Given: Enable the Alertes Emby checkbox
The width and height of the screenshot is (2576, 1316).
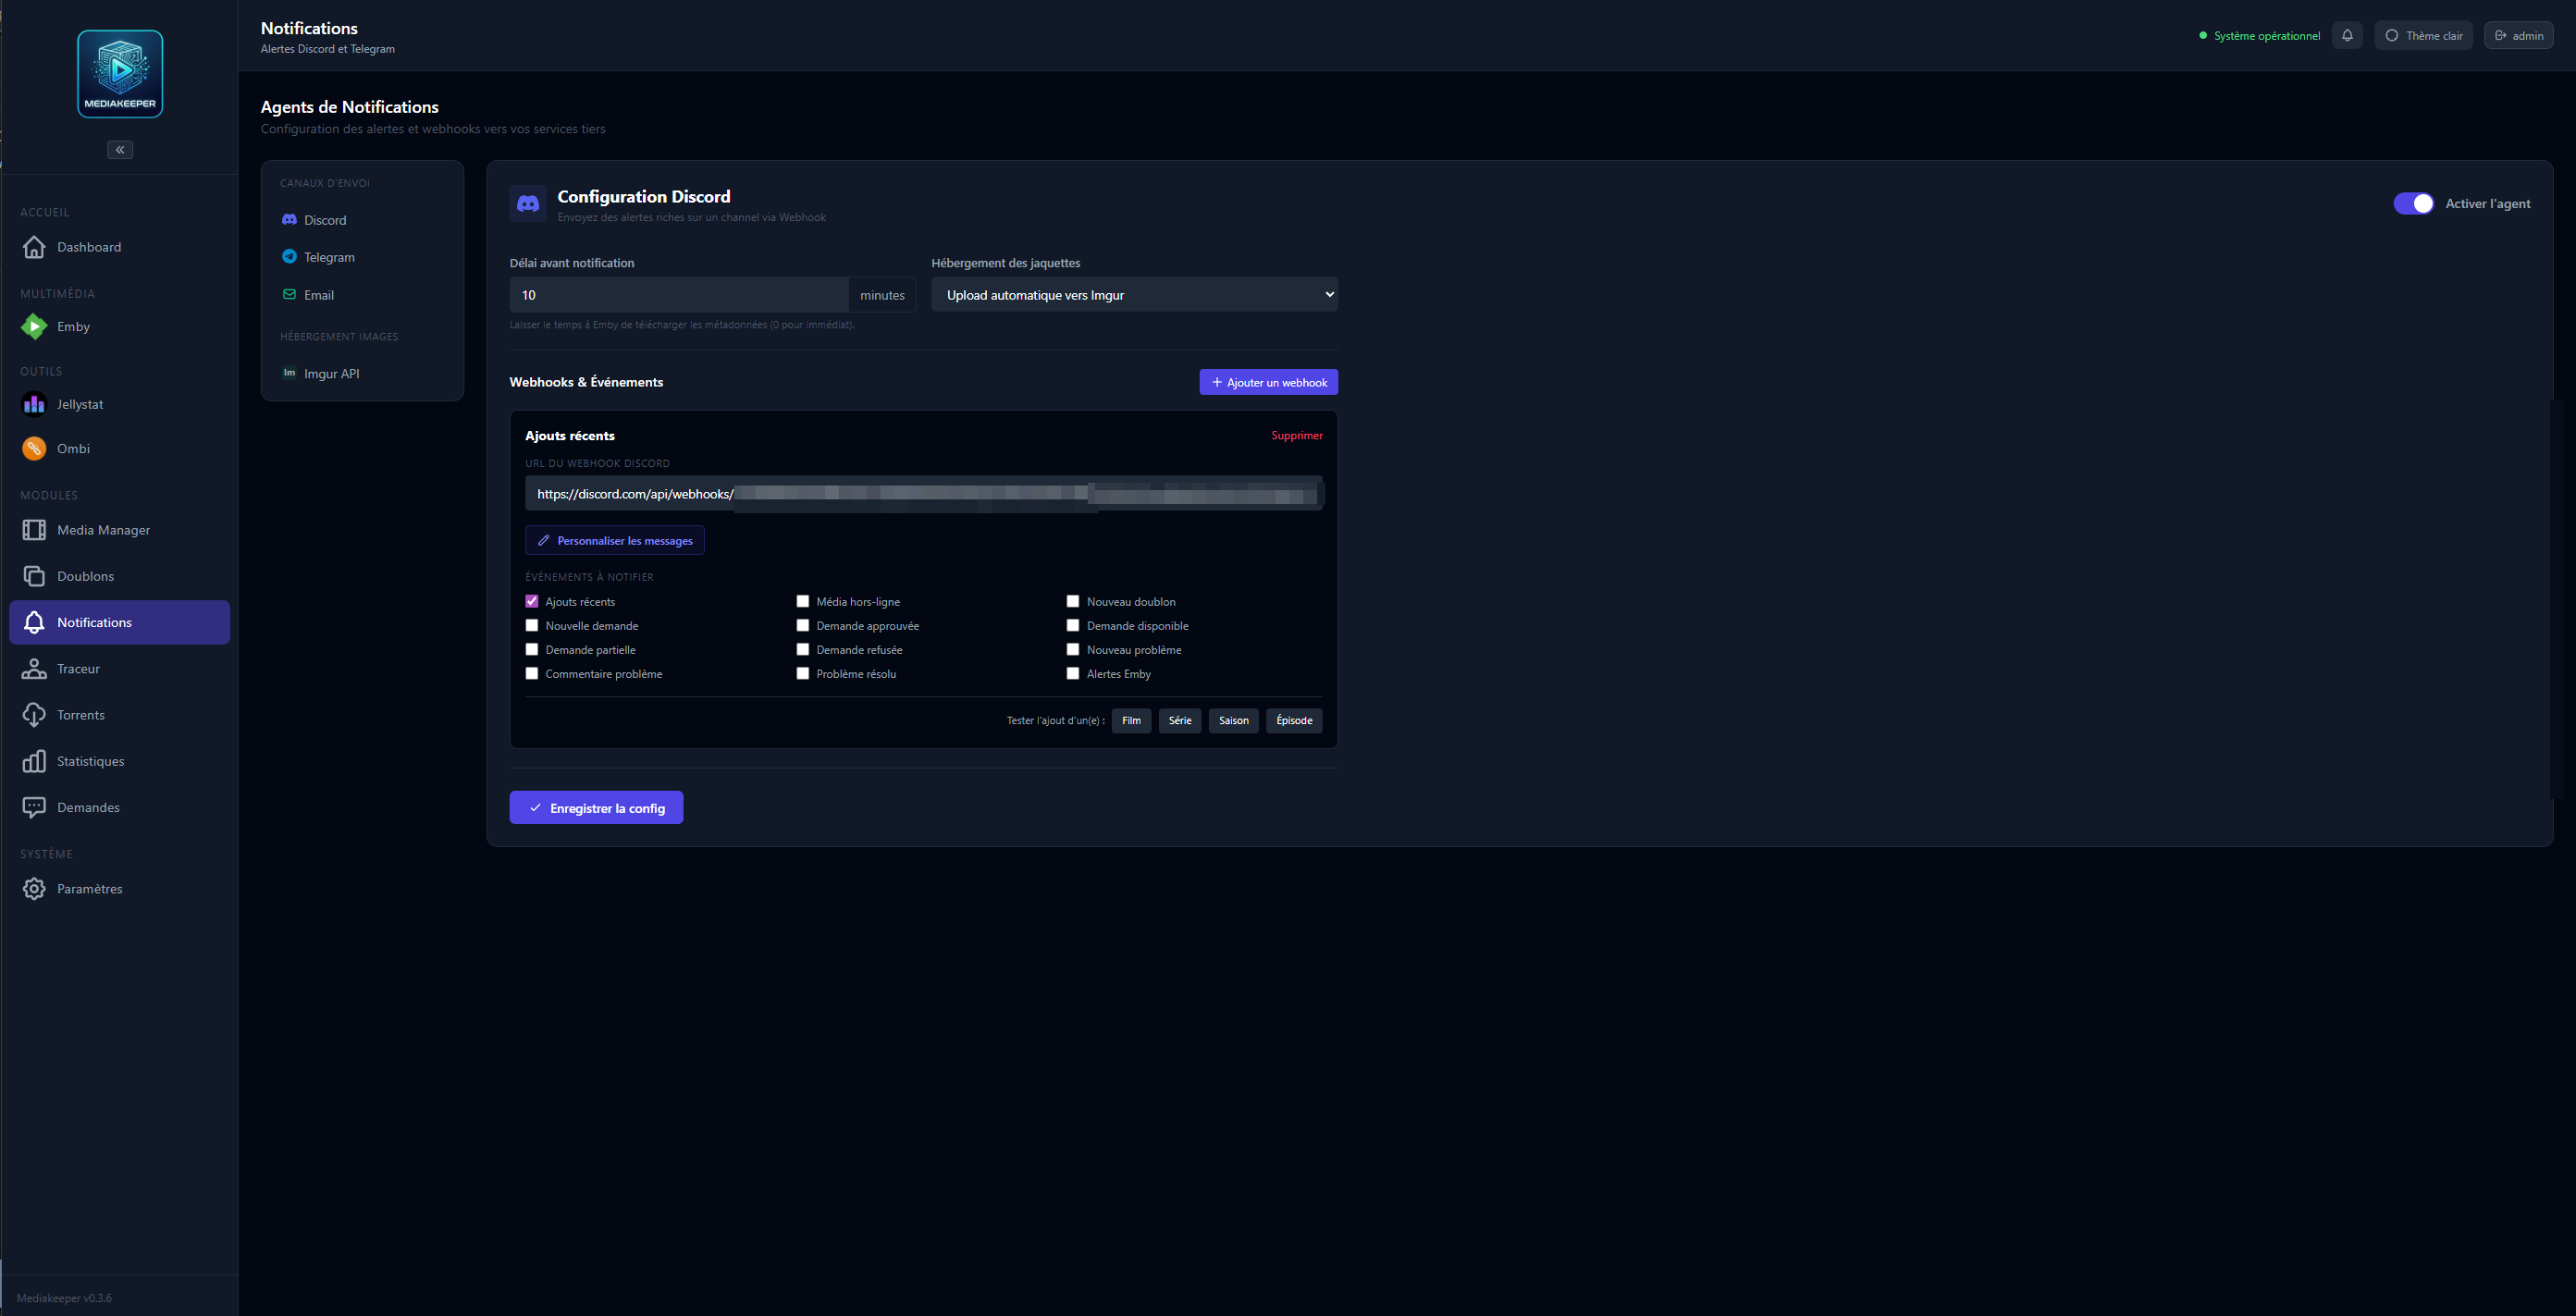Looking at the screenshot, I should click(1072, 673).
